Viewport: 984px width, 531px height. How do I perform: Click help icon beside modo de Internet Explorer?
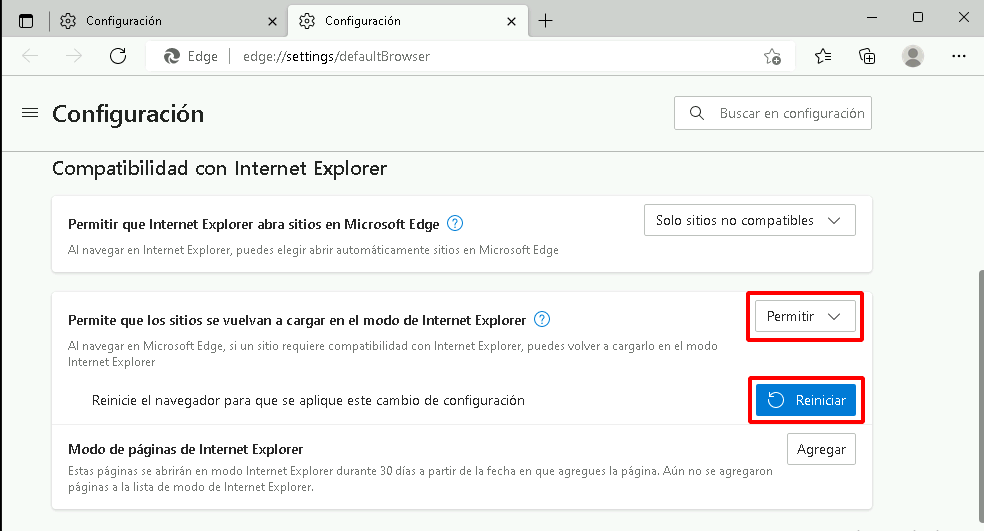542,319
